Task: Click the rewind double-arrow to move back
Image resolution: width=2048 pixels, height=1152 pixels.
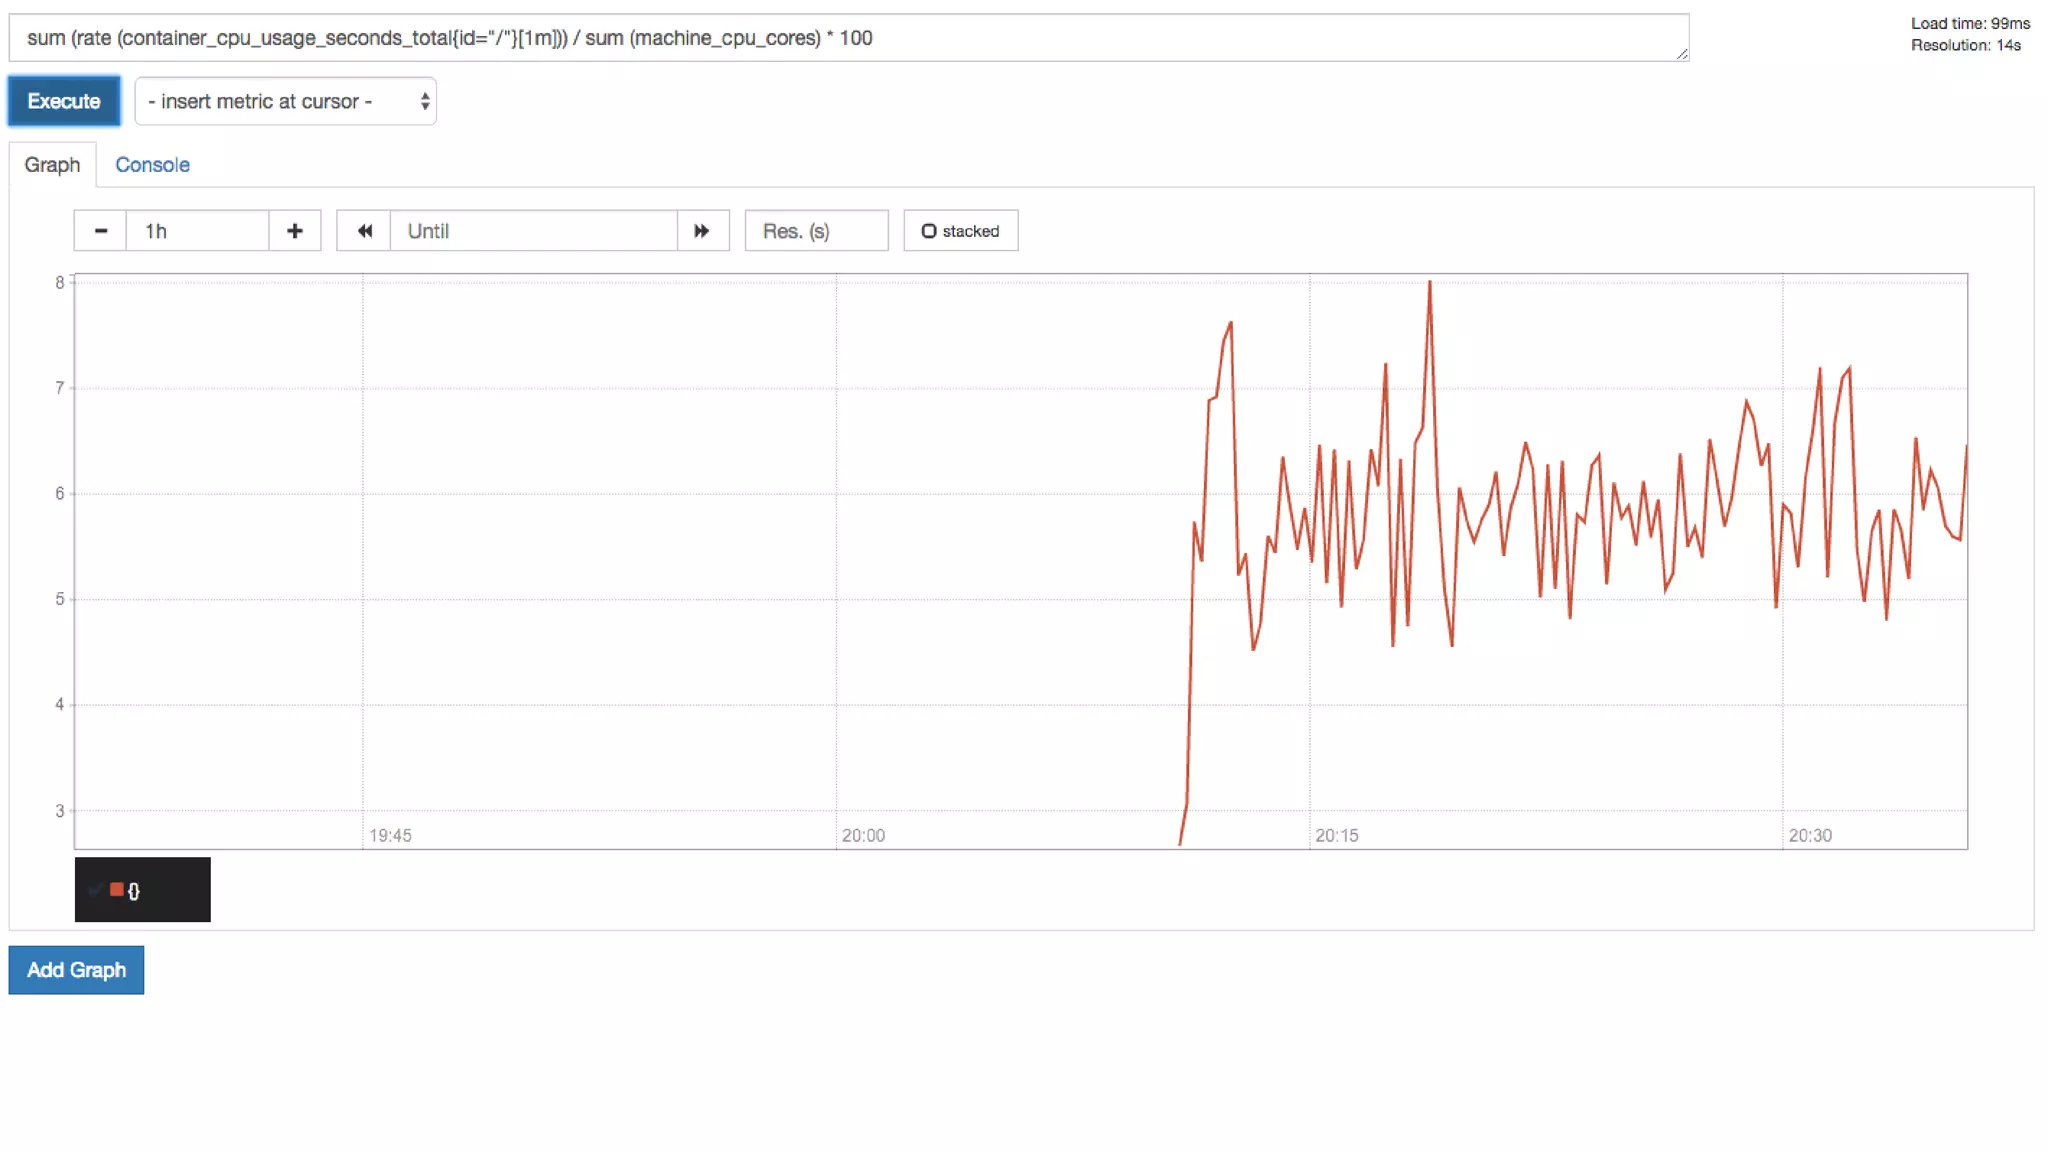Action: pos(364,231)
